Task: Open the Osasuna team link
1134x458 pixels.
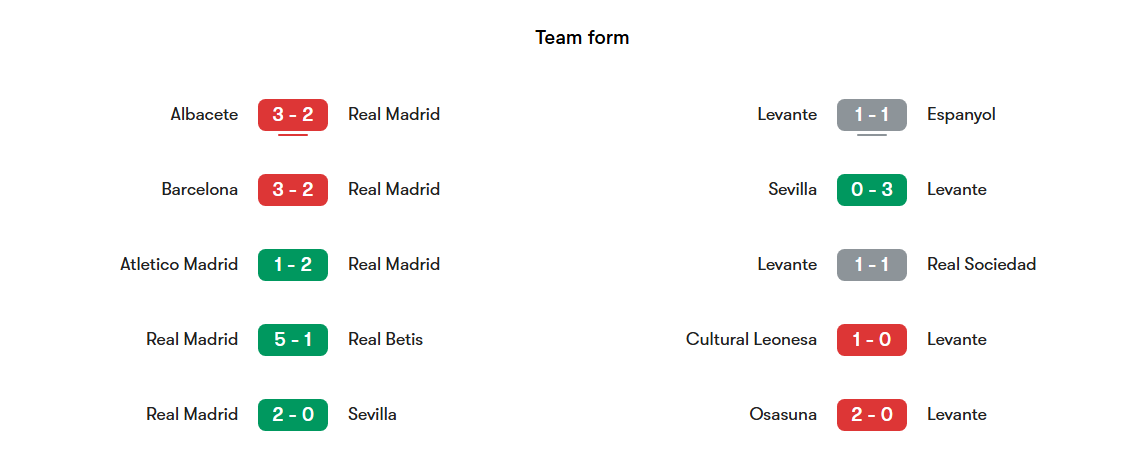Action: click(783, 415)
